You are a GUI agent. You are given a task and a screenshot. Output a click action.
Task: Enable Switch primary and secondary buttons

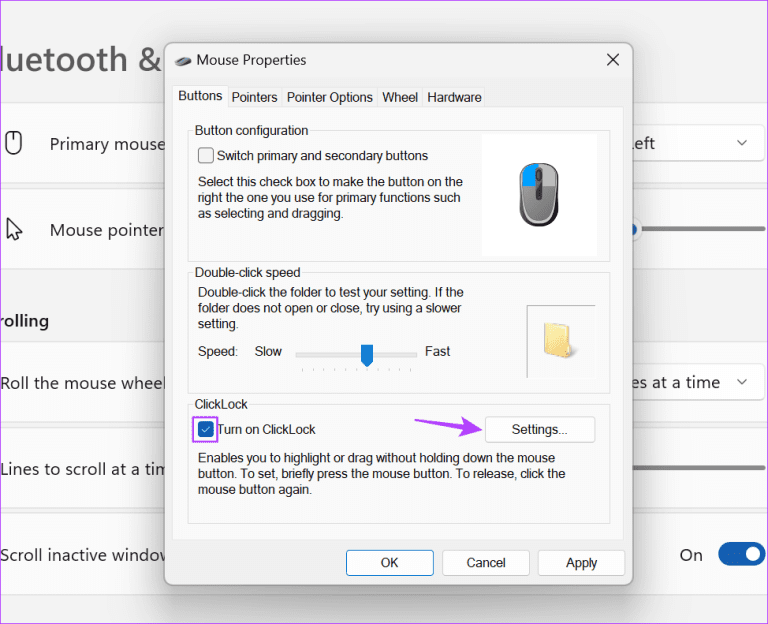point(206,156)
